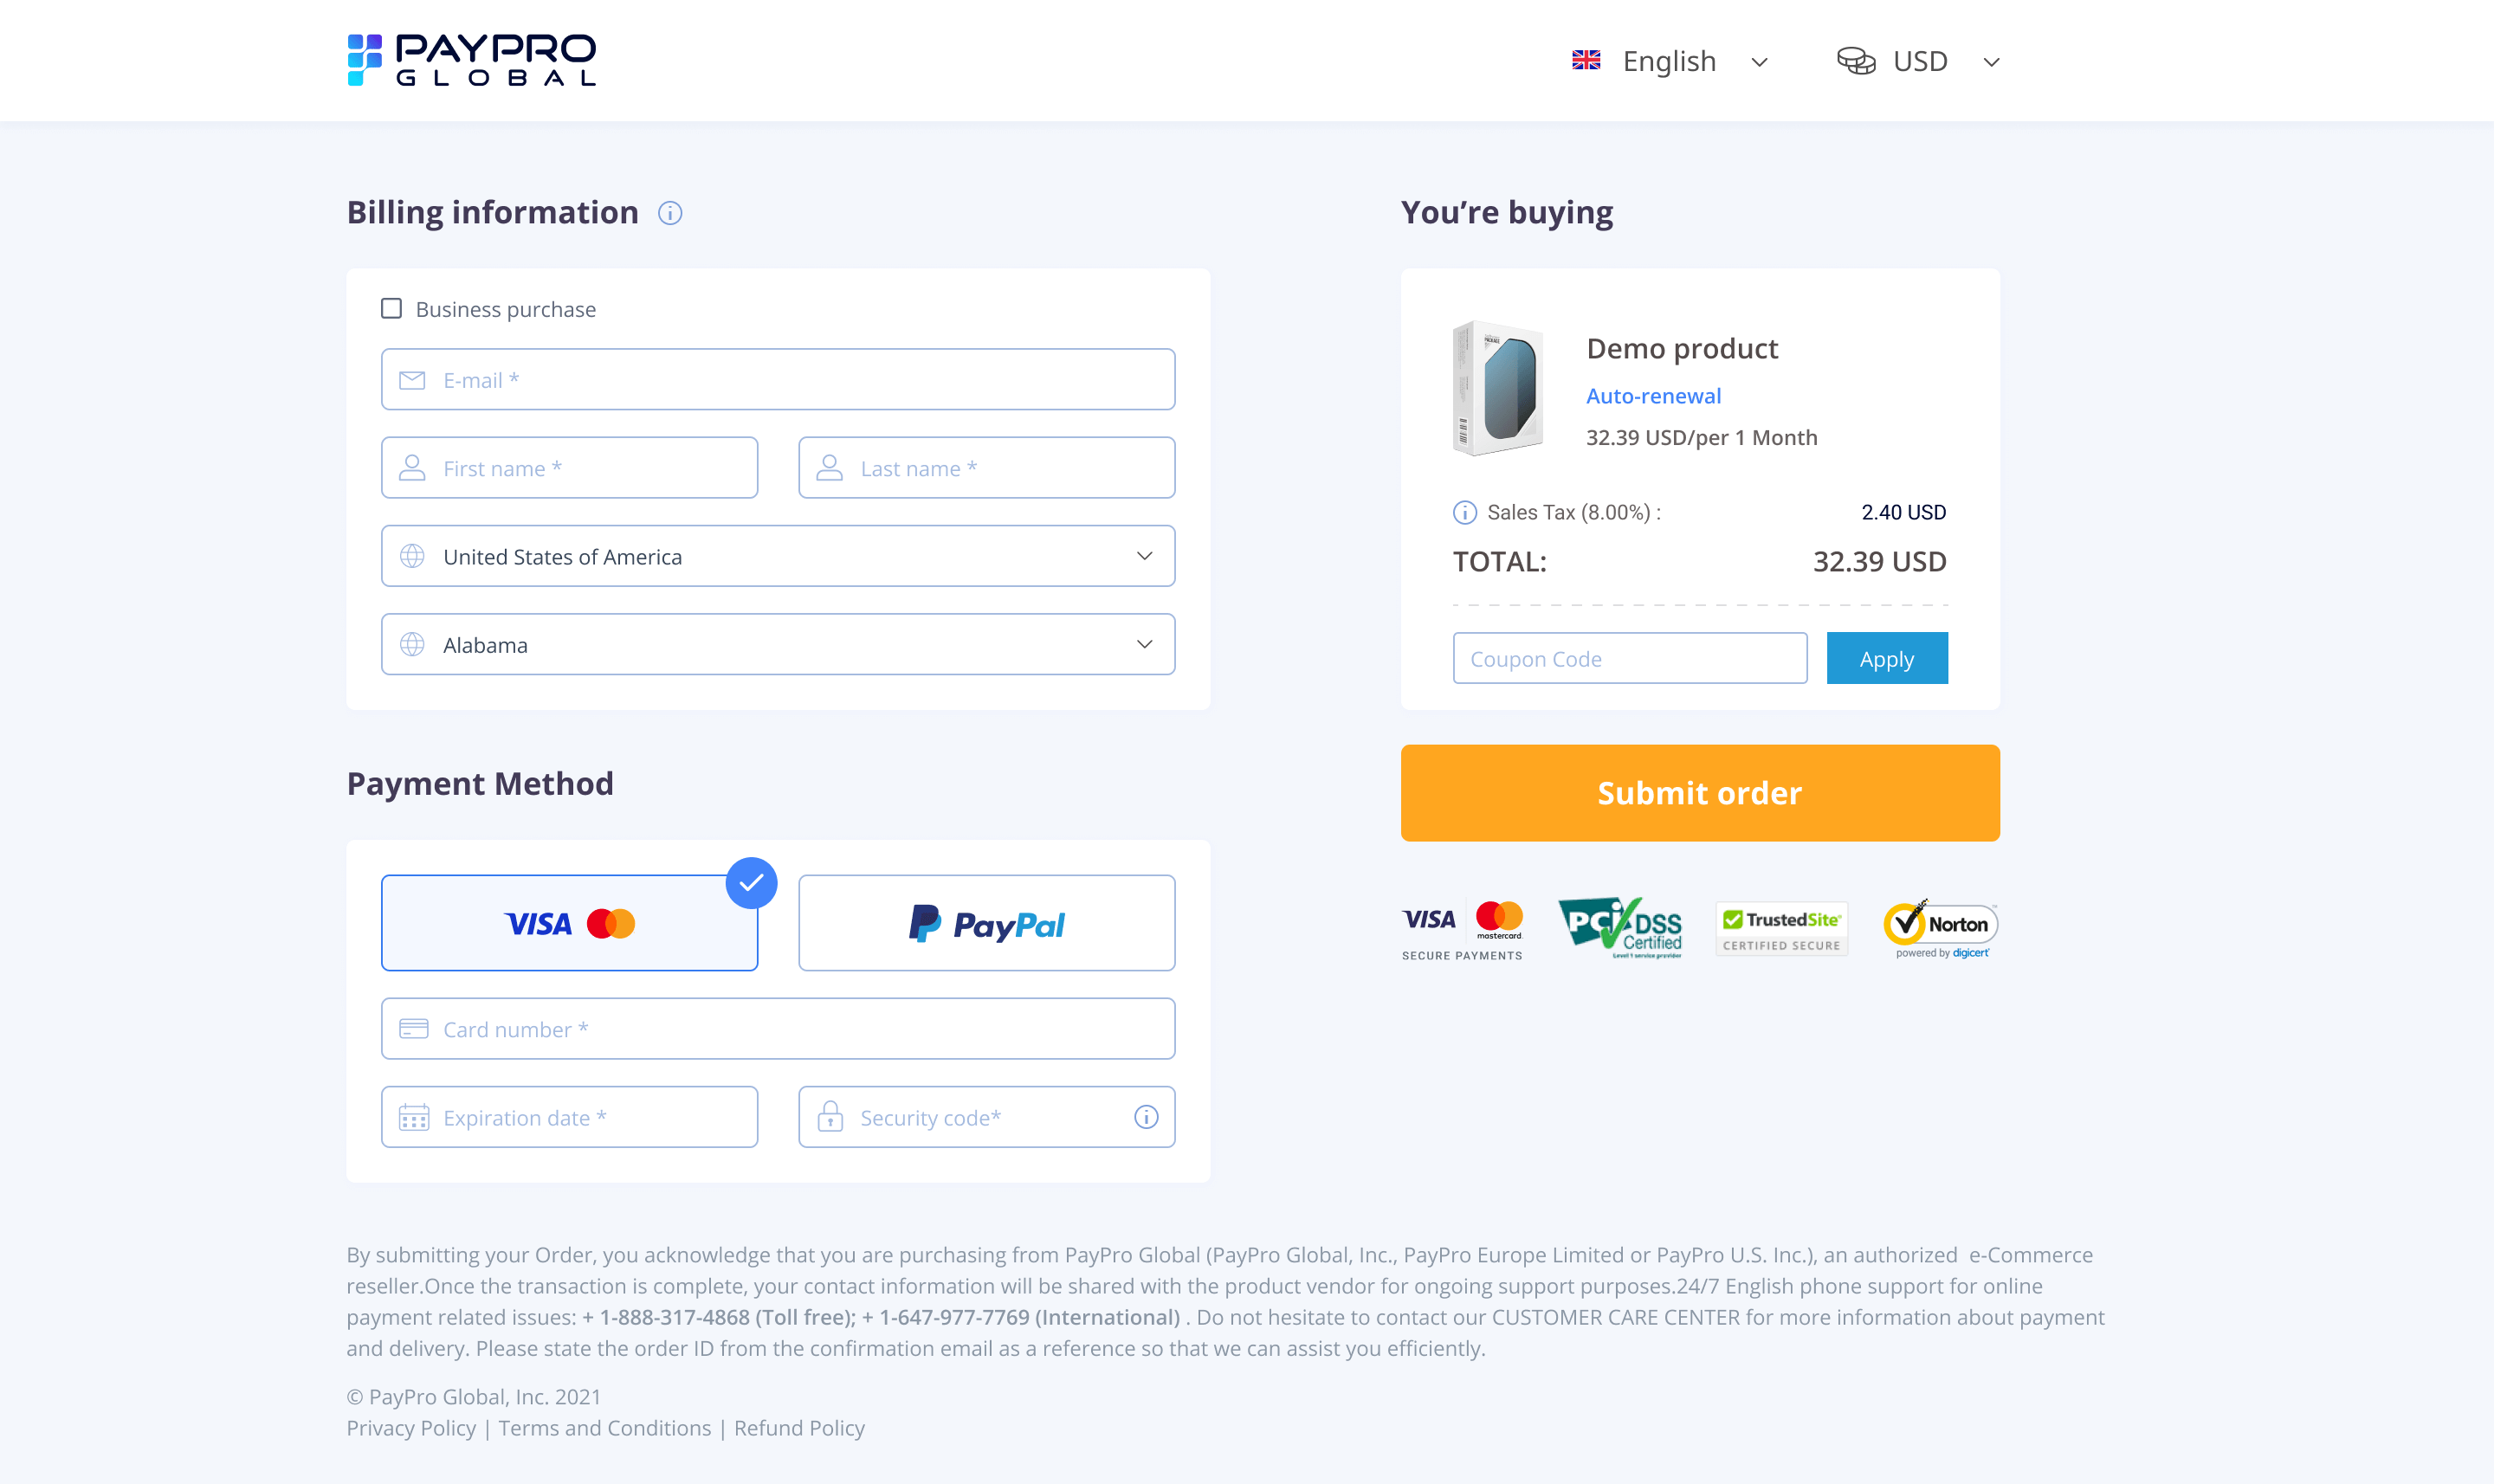Select PayPal as payment method

986,922
